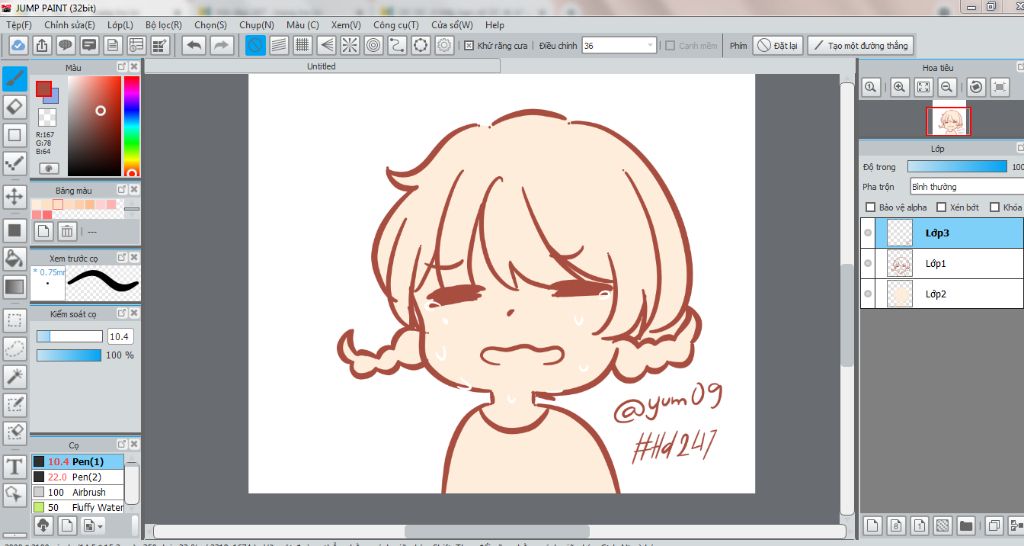Zoom out on the Navigator panel

(947, 88)
